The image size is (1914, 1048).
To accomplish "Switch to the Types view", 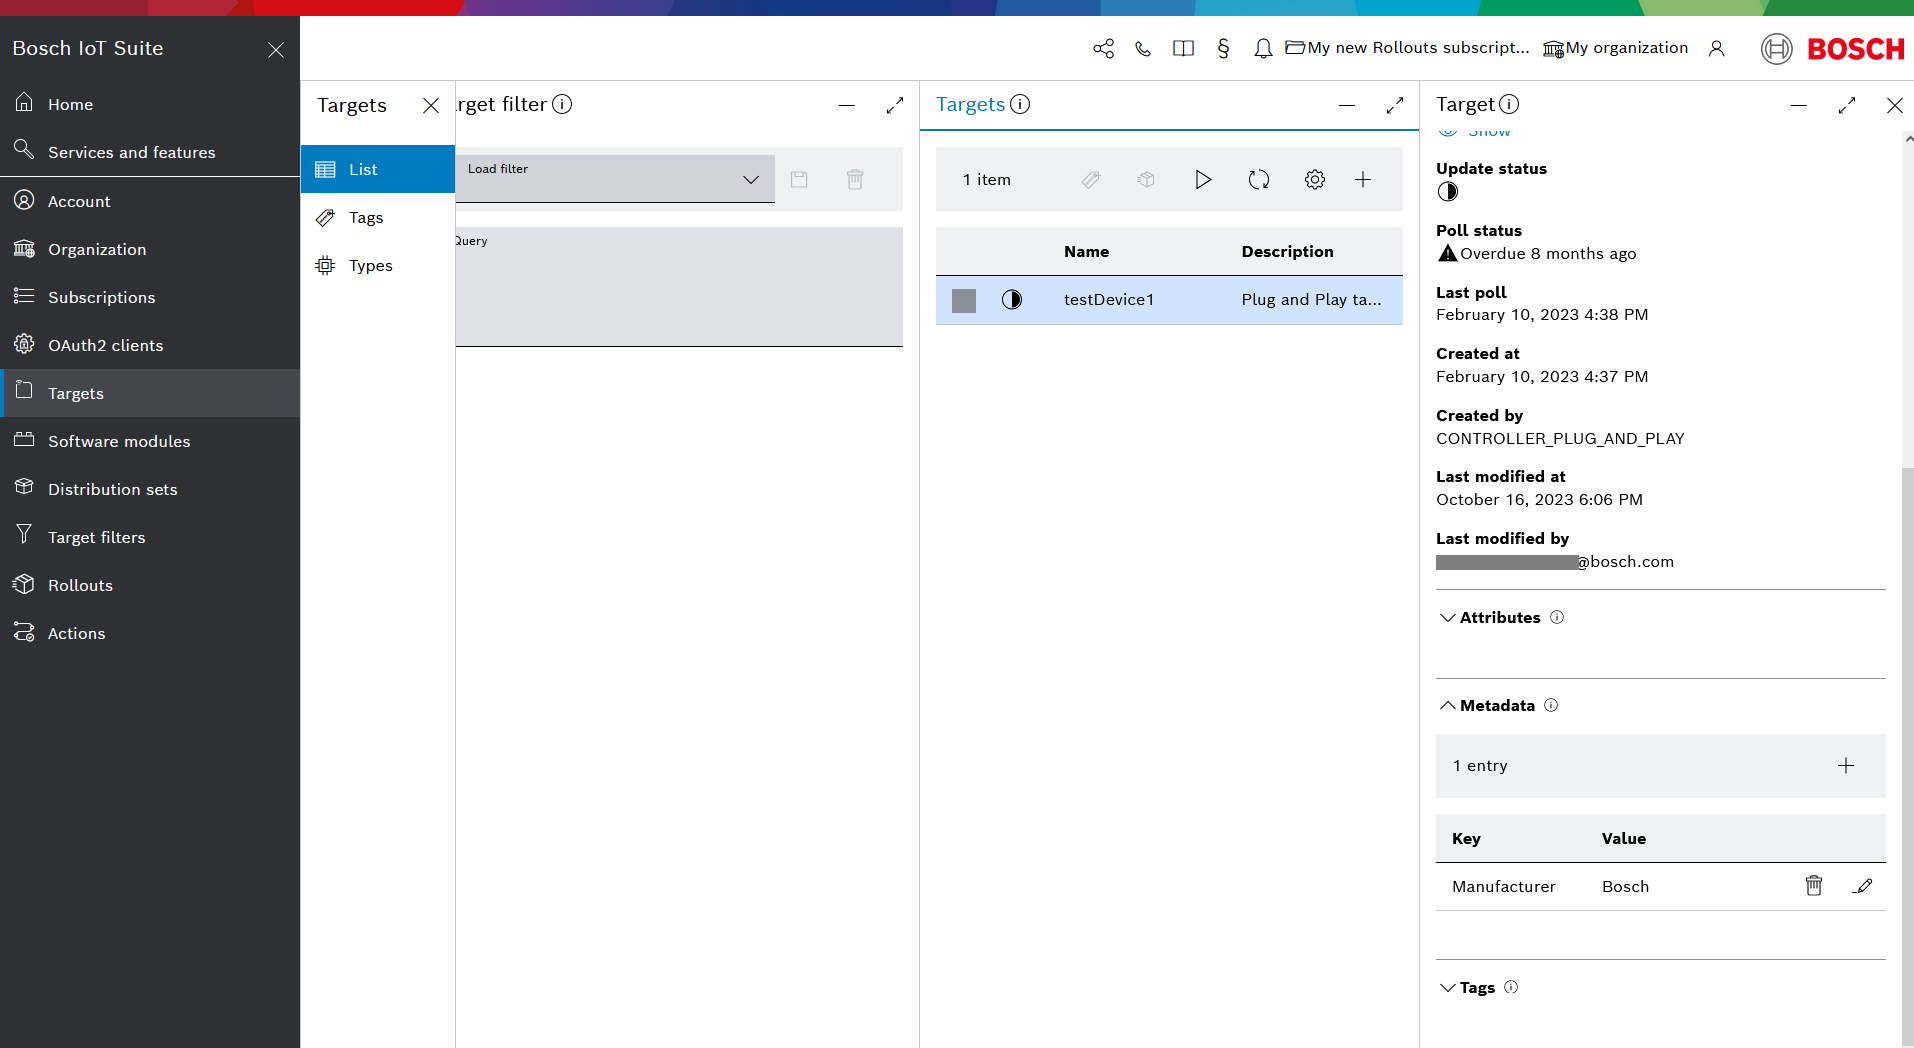I will click(370, 266).
